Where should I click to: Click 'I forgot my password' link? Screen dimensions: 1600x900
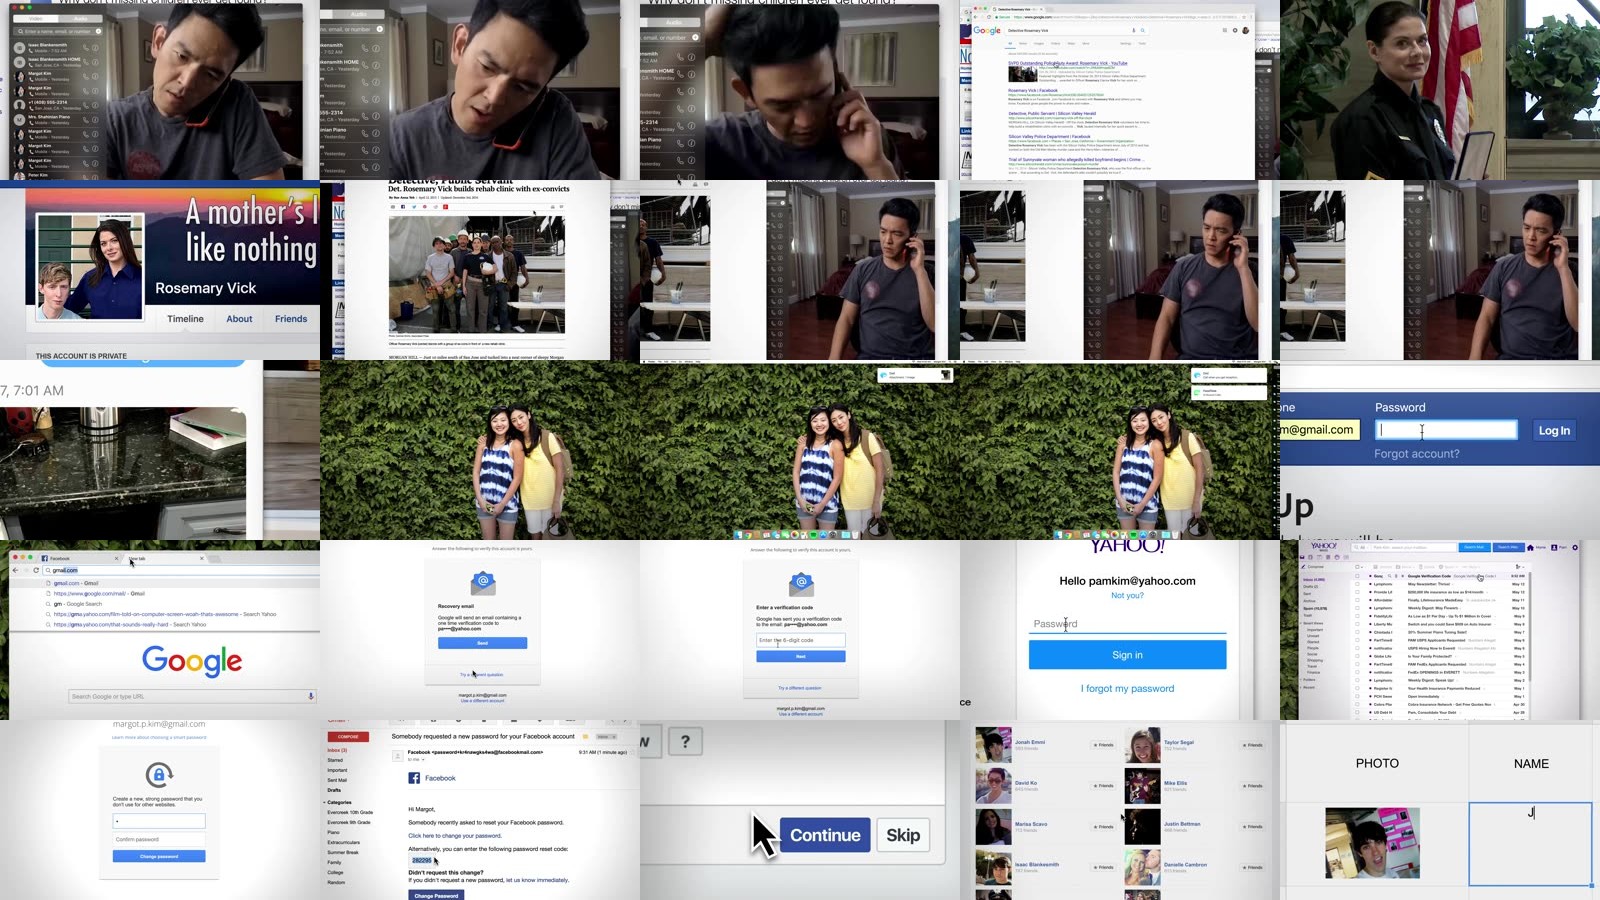(1127, 688)
